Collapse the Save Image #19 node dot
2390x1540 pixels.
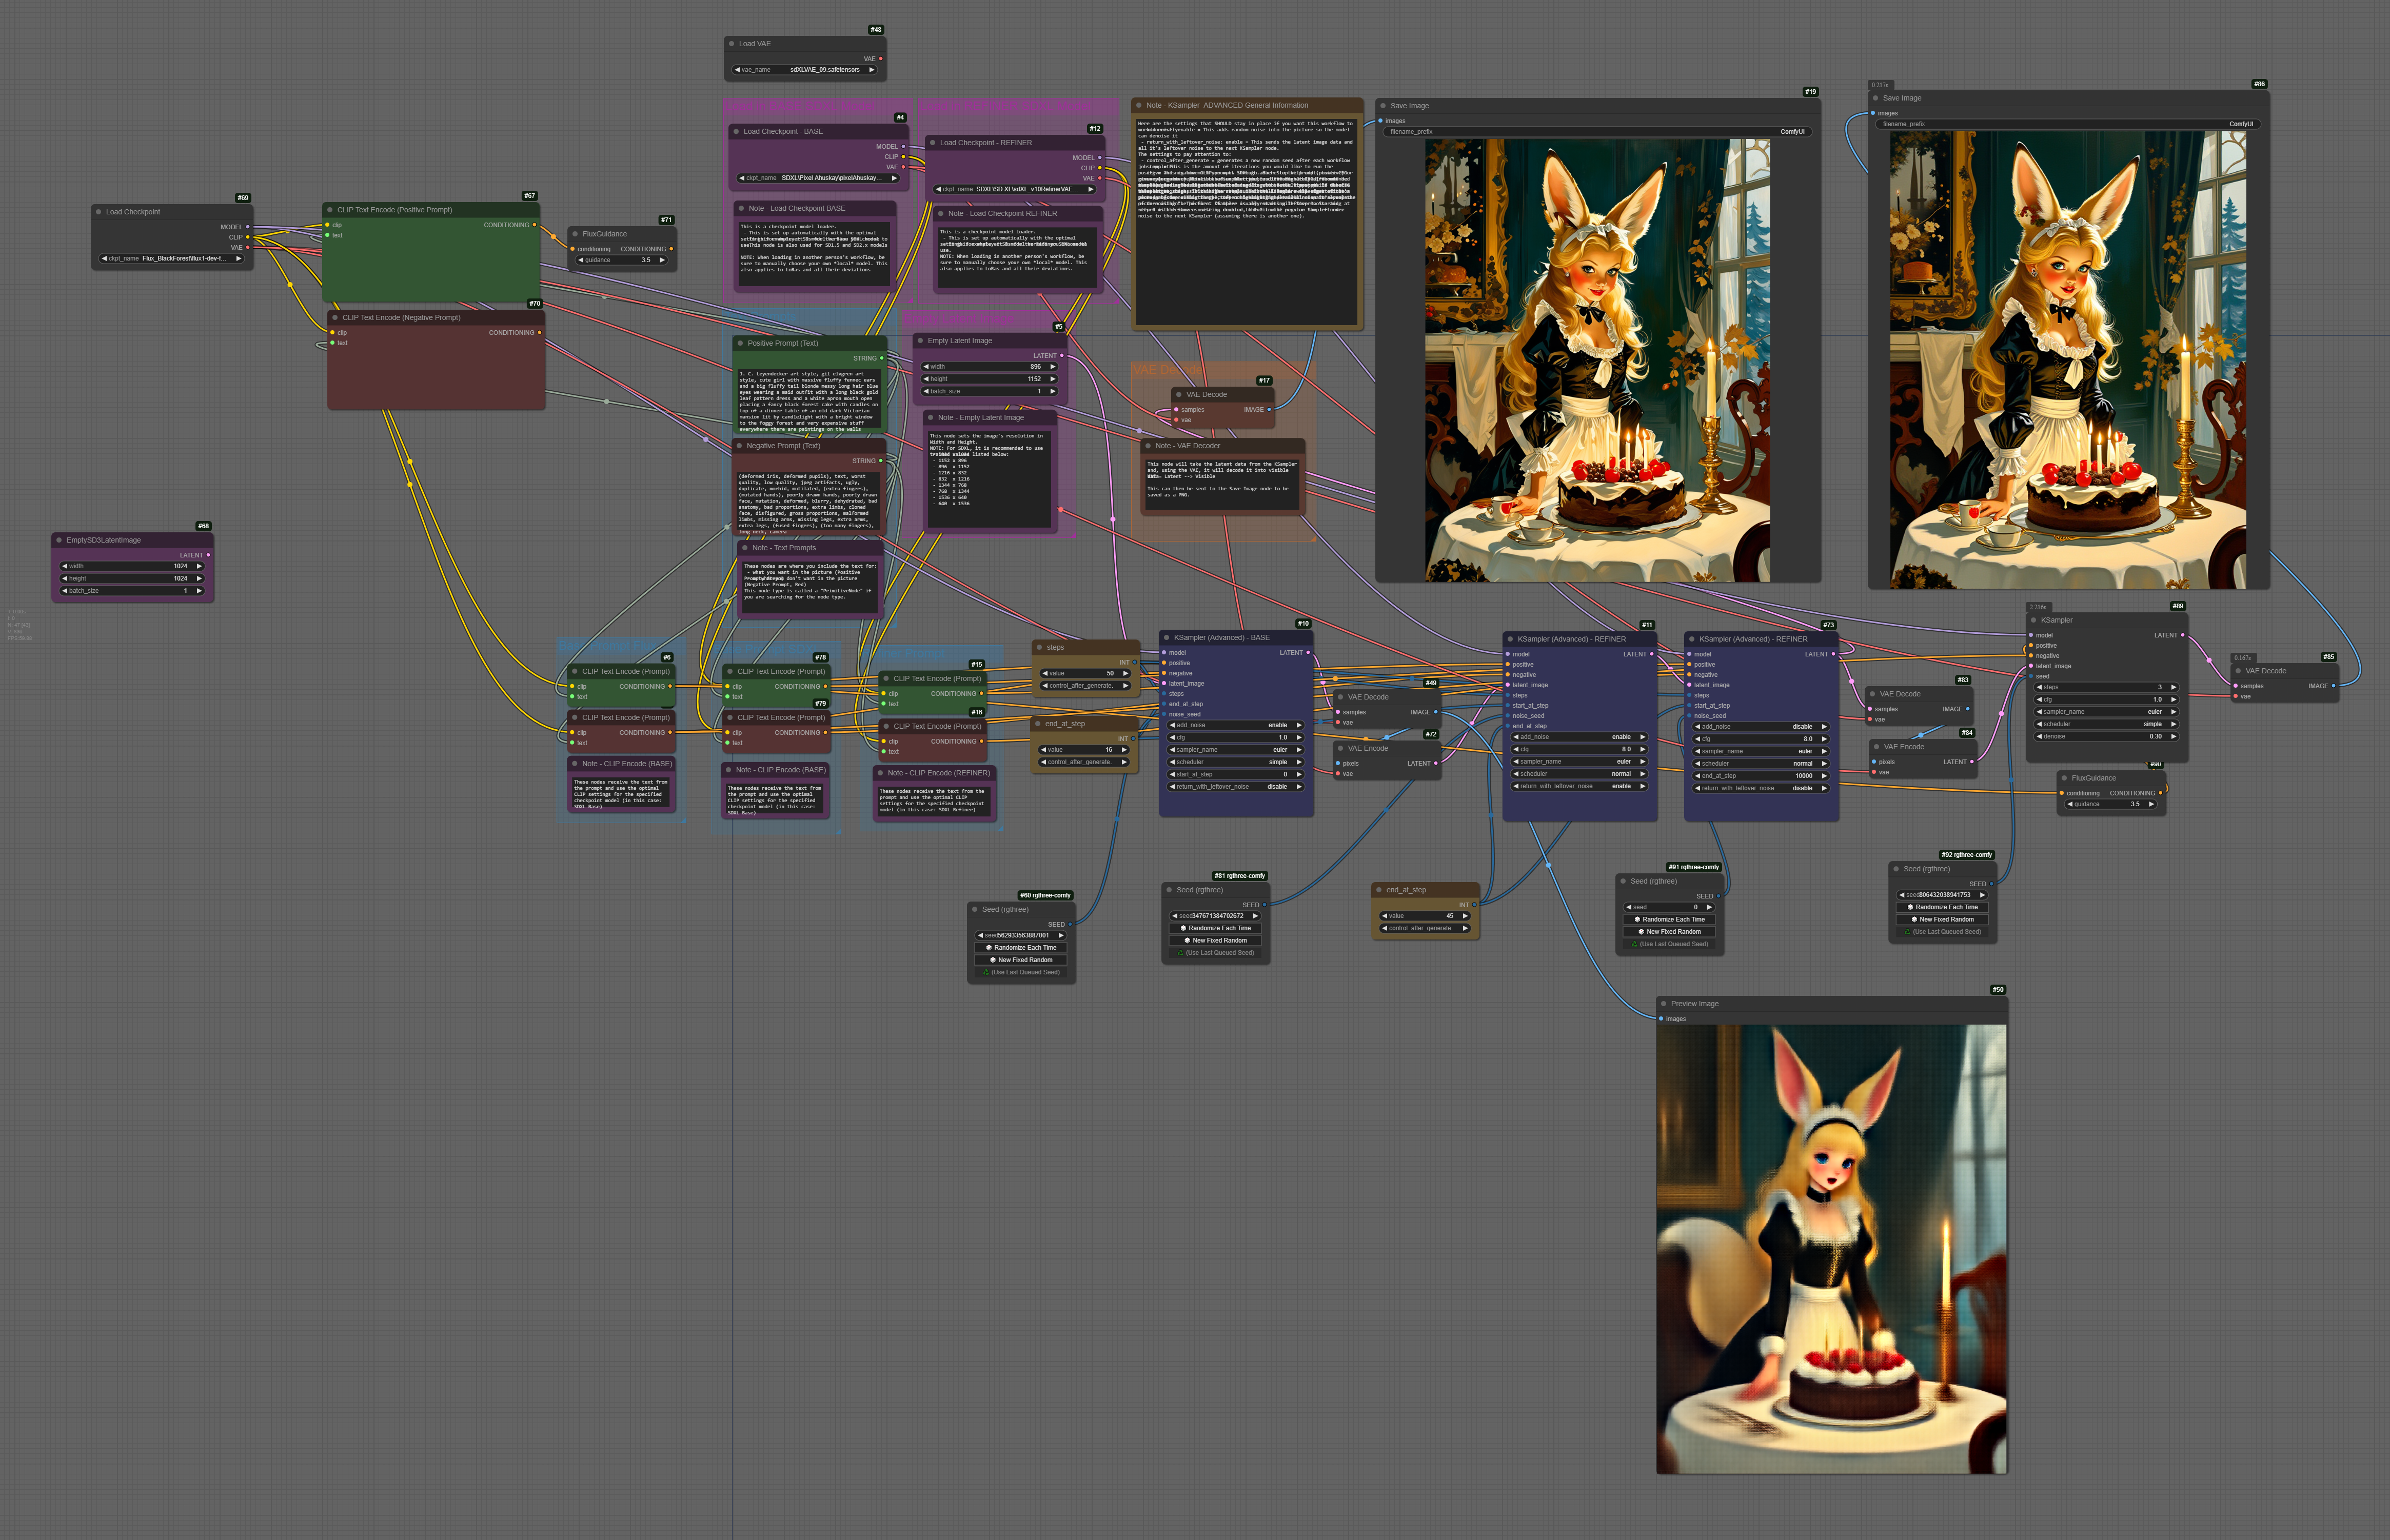tap(1382, 106)
